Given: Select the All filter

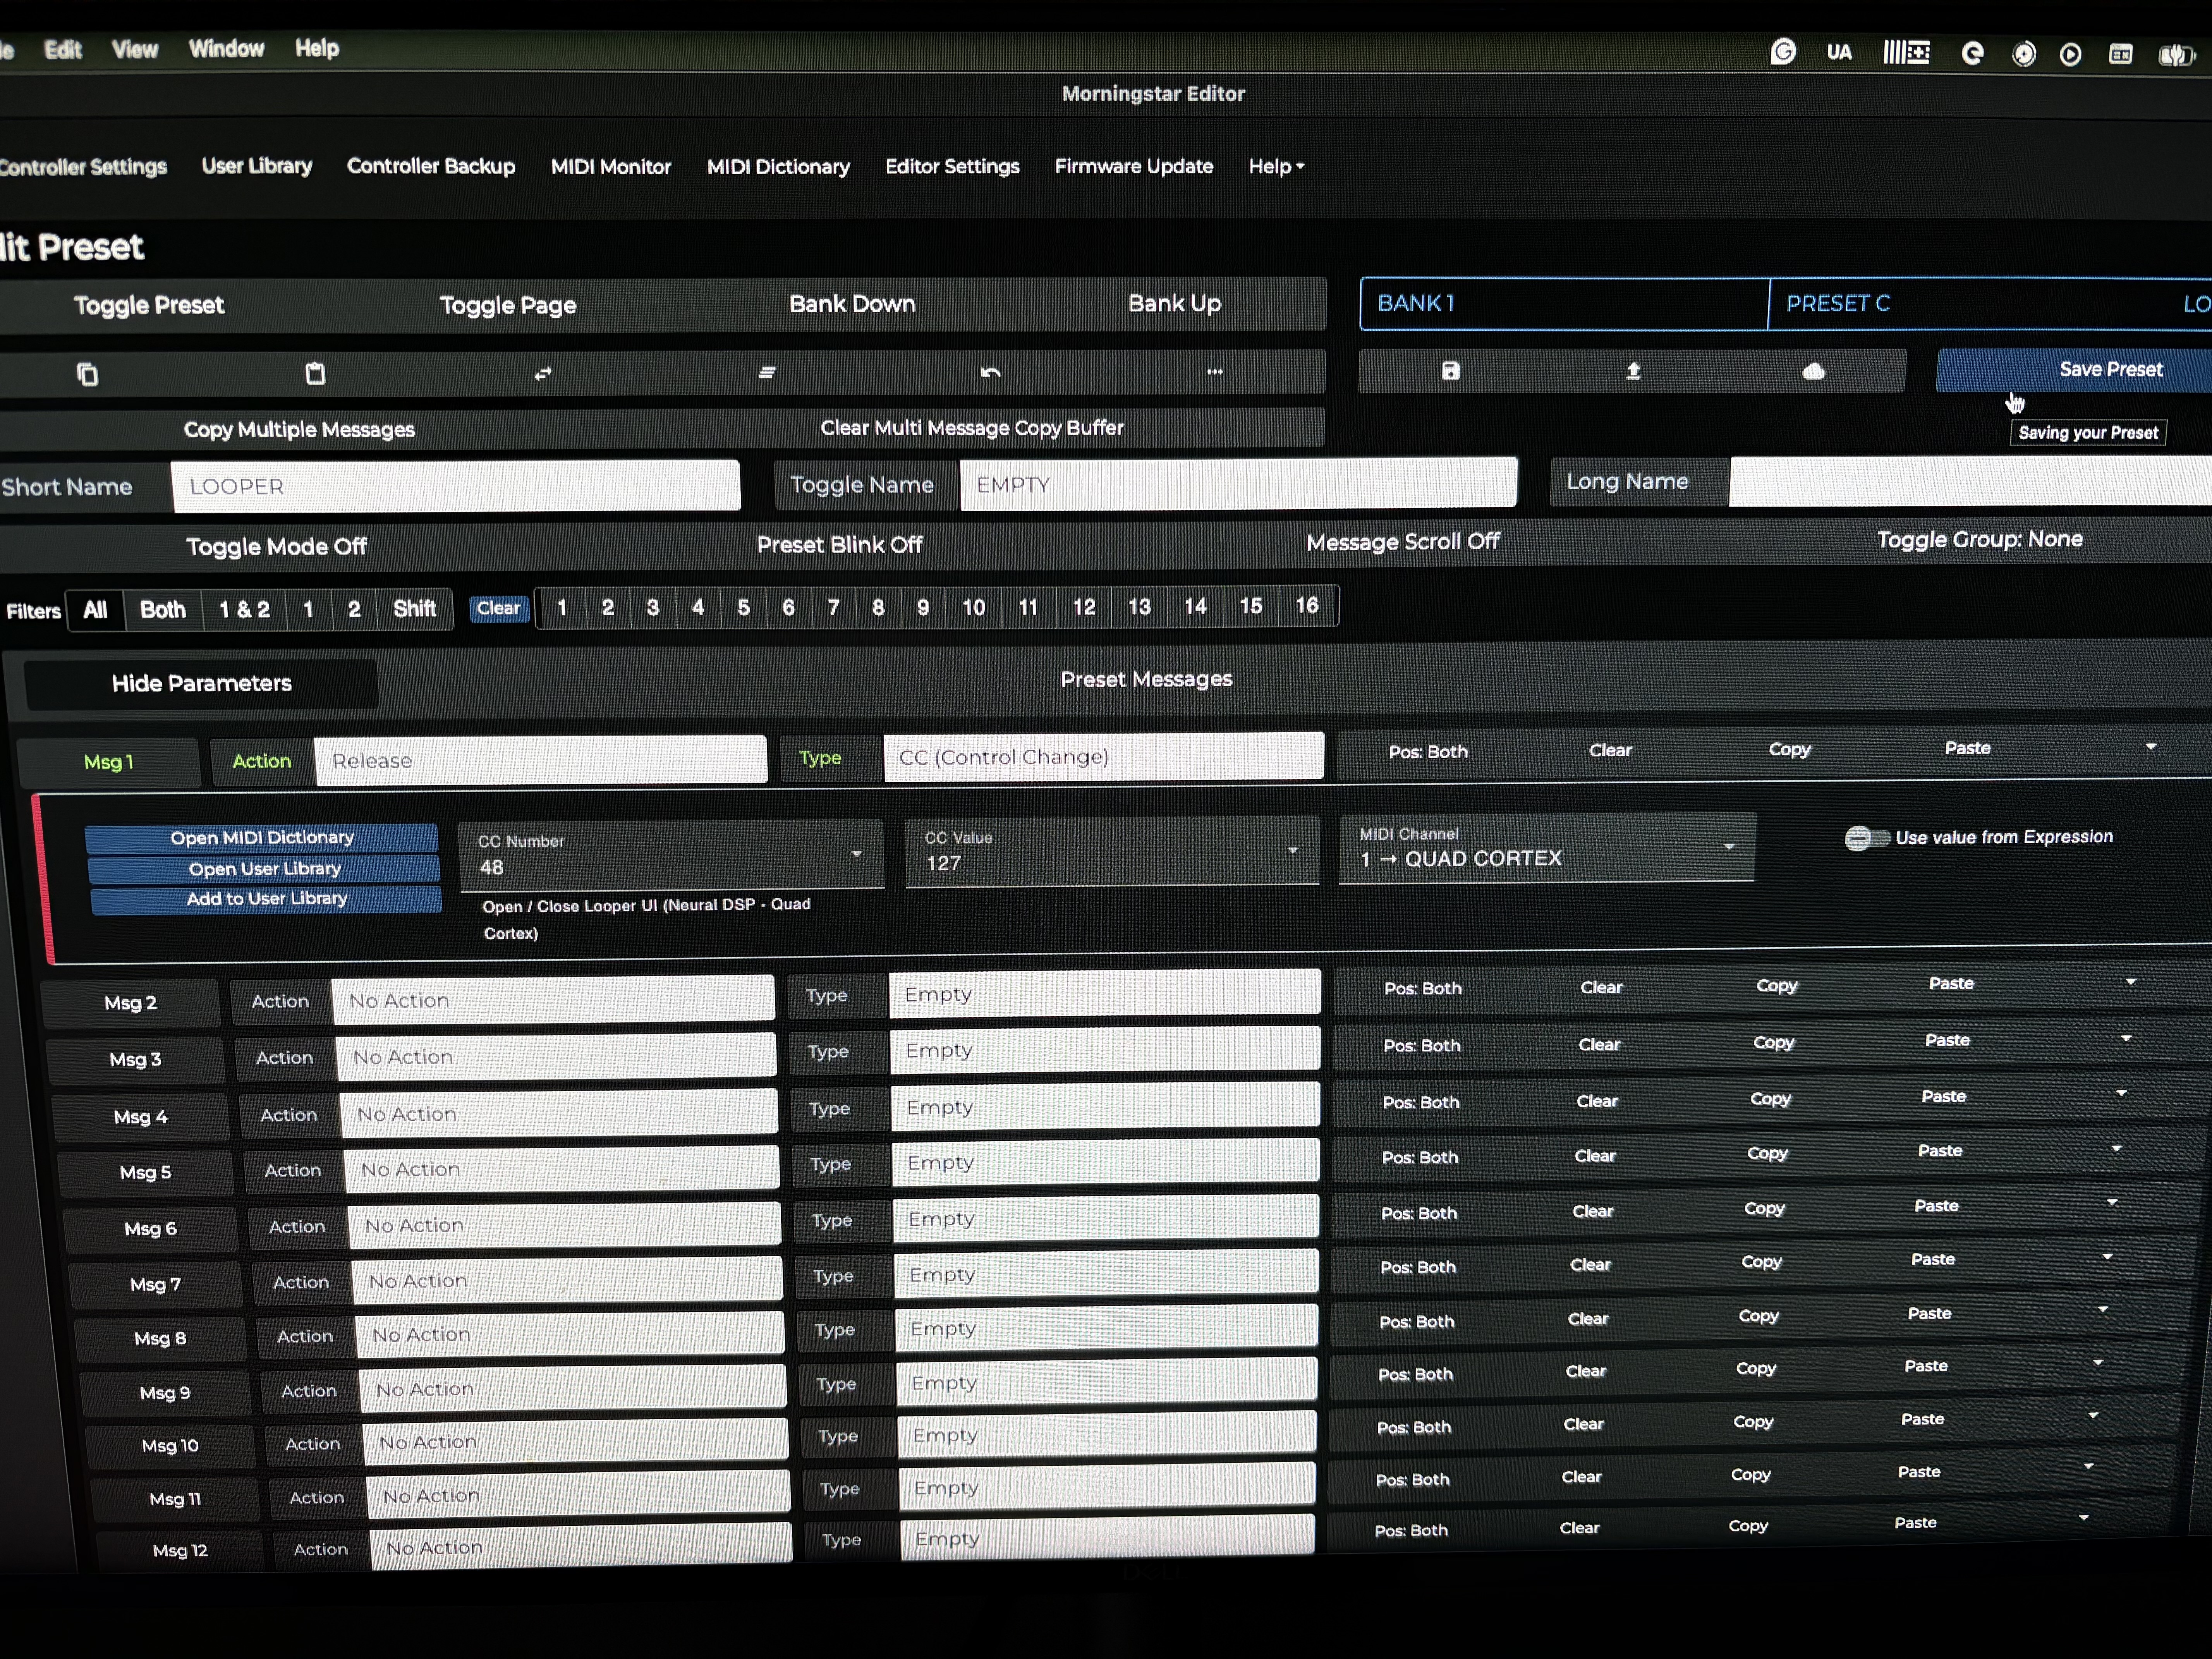Looking at the screenshot, I should tap(95, 610).
